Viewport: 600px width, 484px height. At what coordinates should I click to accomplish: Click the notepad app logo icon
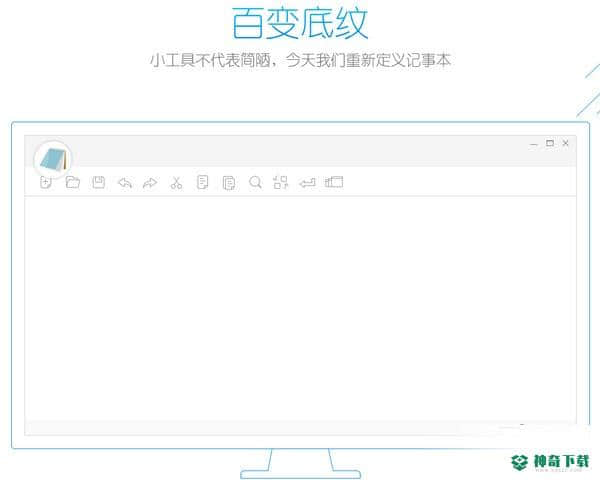[x=53, y=159]
